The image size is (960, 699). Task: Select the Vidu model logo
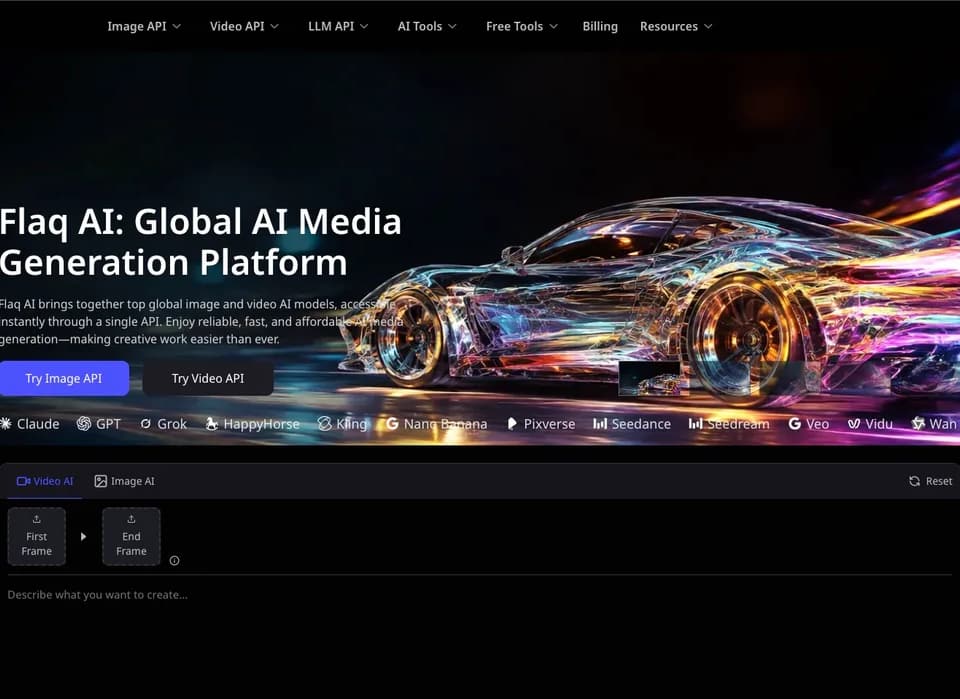[x=870, y=424]
